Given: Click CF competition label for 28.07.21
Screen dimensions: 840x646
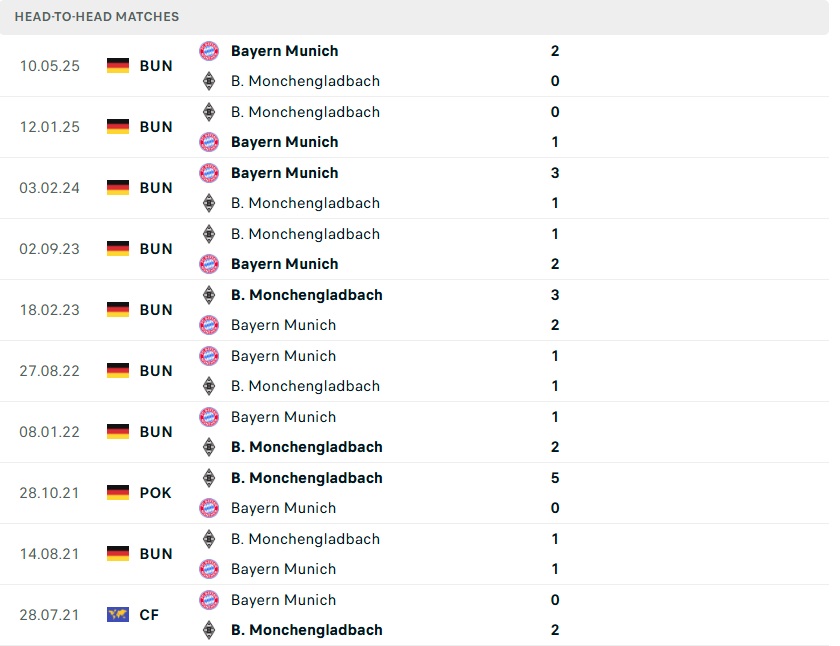Looking at the screenshot, I should click(x=149, y=615).
